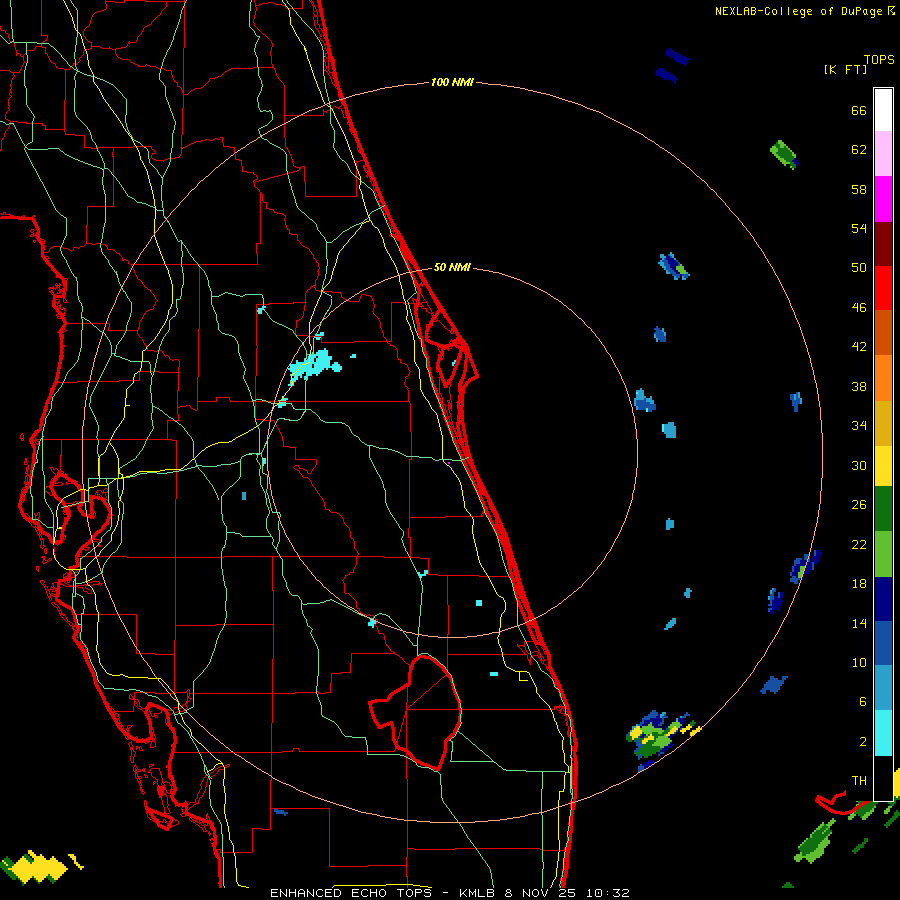Click the yellow-green storm cluster on the 100 NMI ring

tap(662, 738)
